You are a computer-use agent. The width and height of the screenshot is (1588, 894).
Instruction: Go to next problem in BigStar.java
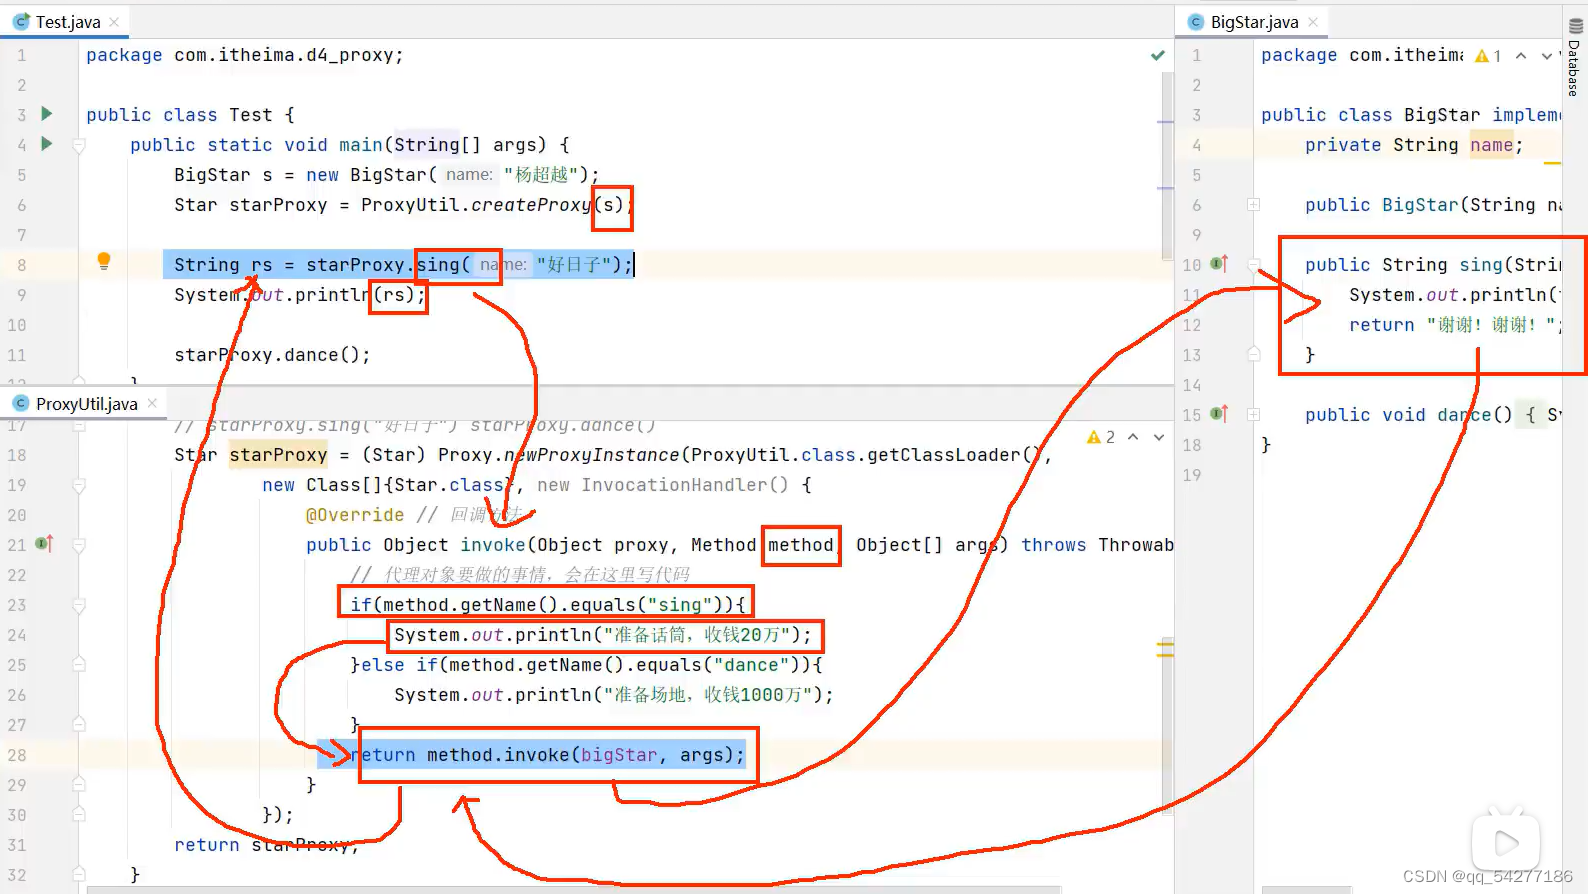(1547, 56)
